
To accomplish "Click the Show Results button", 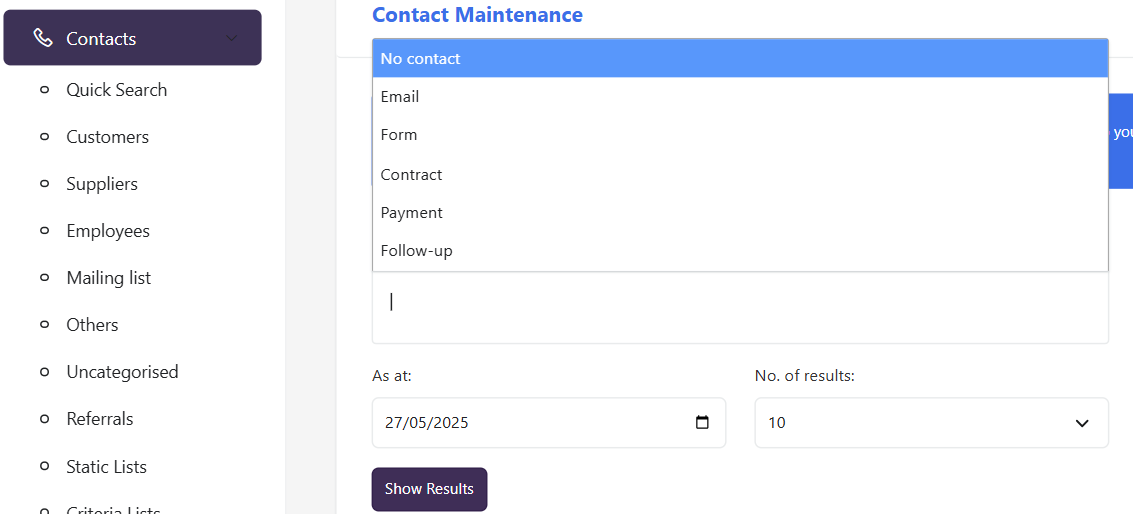I will (x=429, y=489).
